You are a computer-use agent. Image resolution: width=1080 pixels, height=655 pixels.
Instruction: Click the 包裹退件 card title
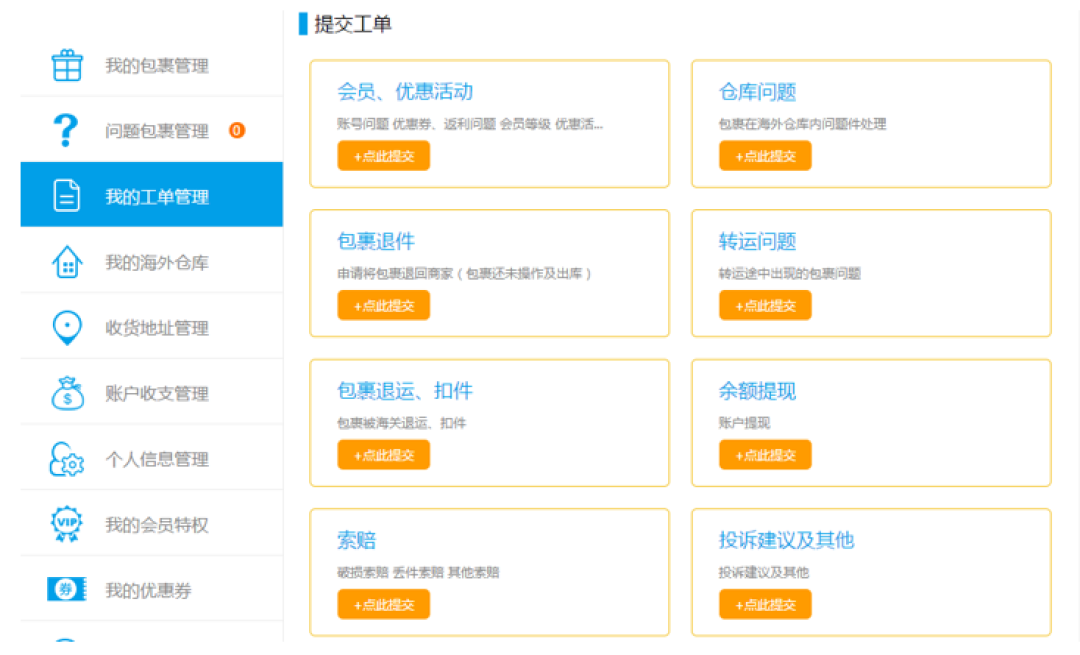pyautogui.click(x=376, y=241)
